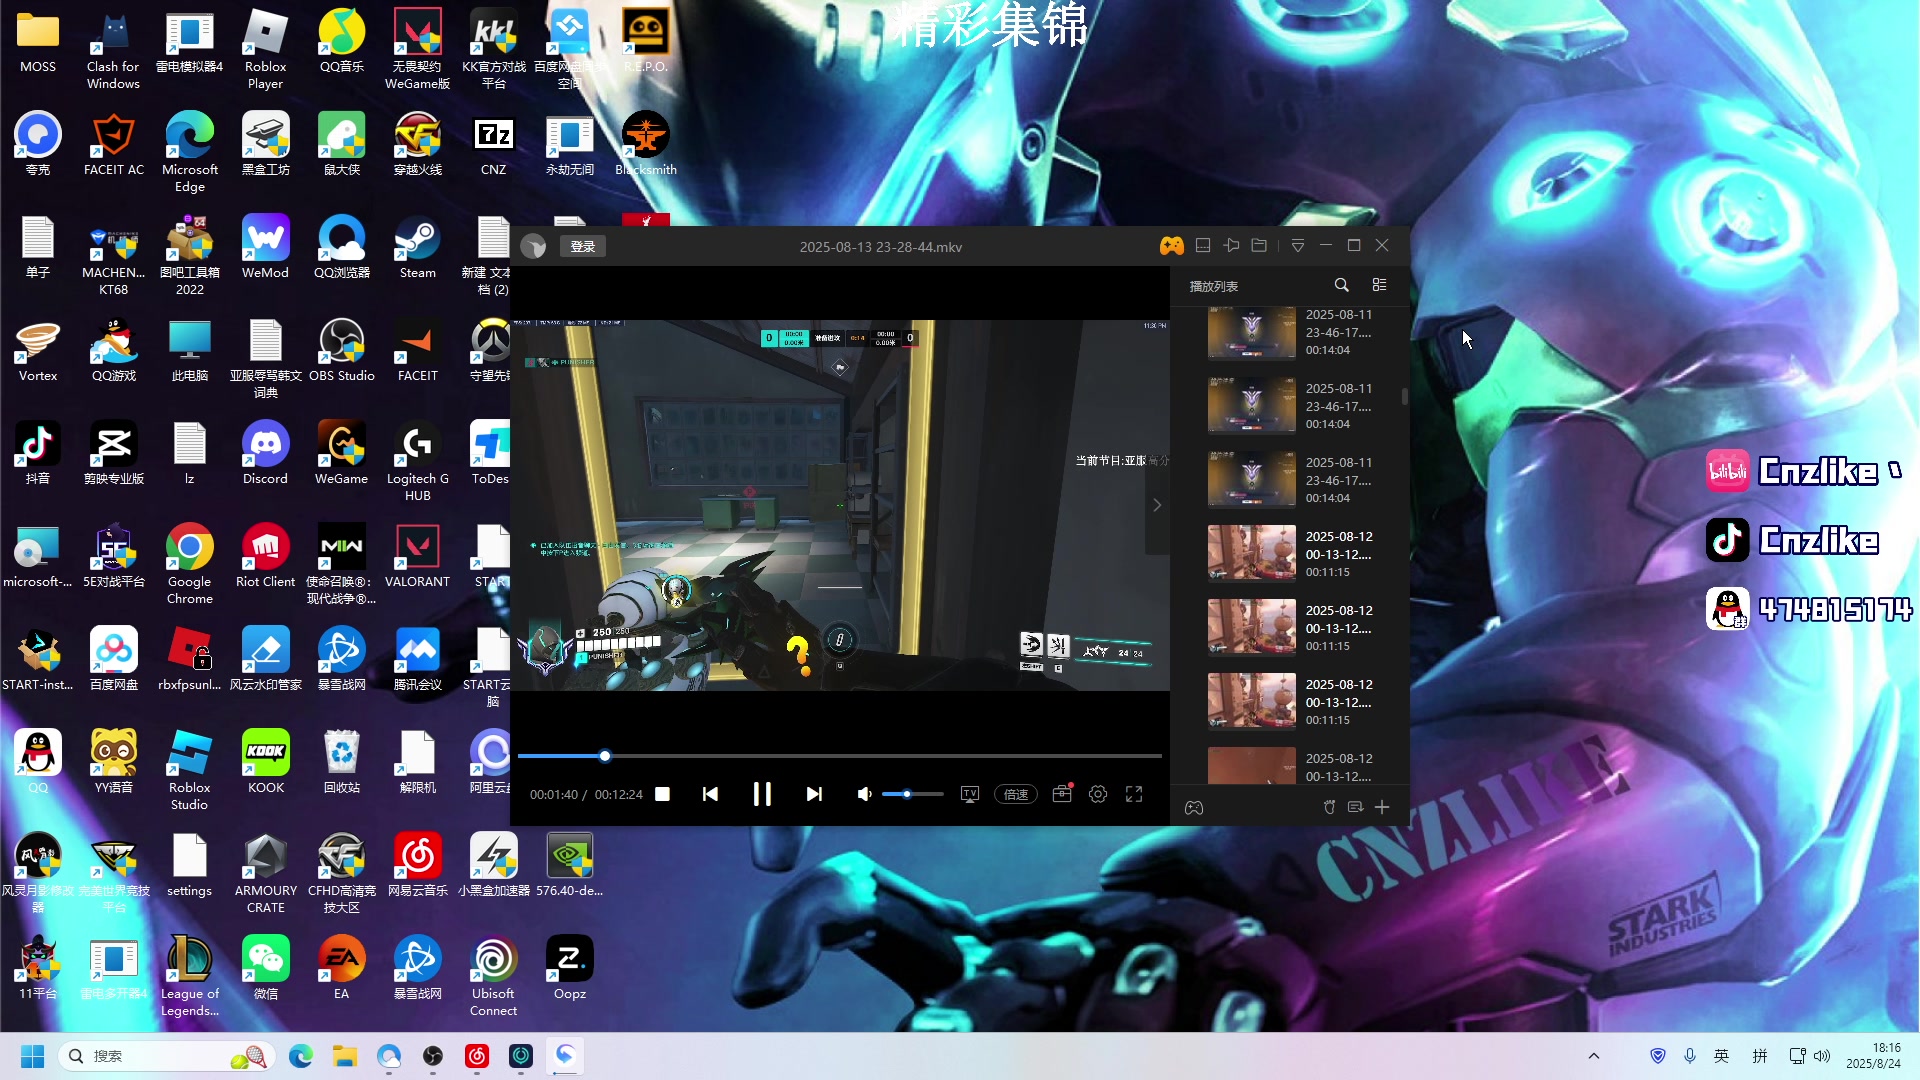The image size is (1920, 1080).
Task: Change playlist view mode icon
Action: pyautogui.click(x=1379, y=285)
